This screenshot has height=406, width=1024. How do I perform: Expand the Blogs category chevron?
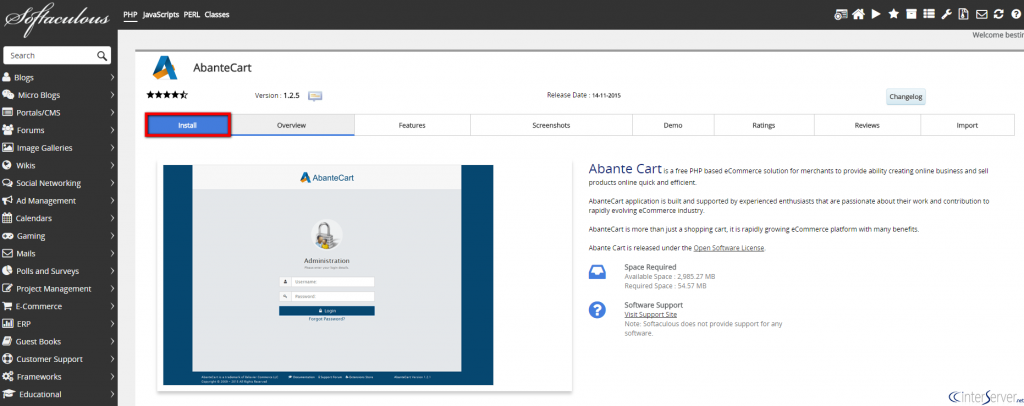tap(112, 77)
